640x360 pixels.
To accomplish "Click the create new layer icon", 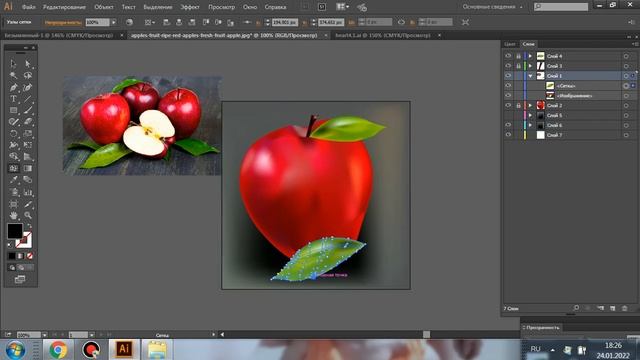I will (613, 309).
